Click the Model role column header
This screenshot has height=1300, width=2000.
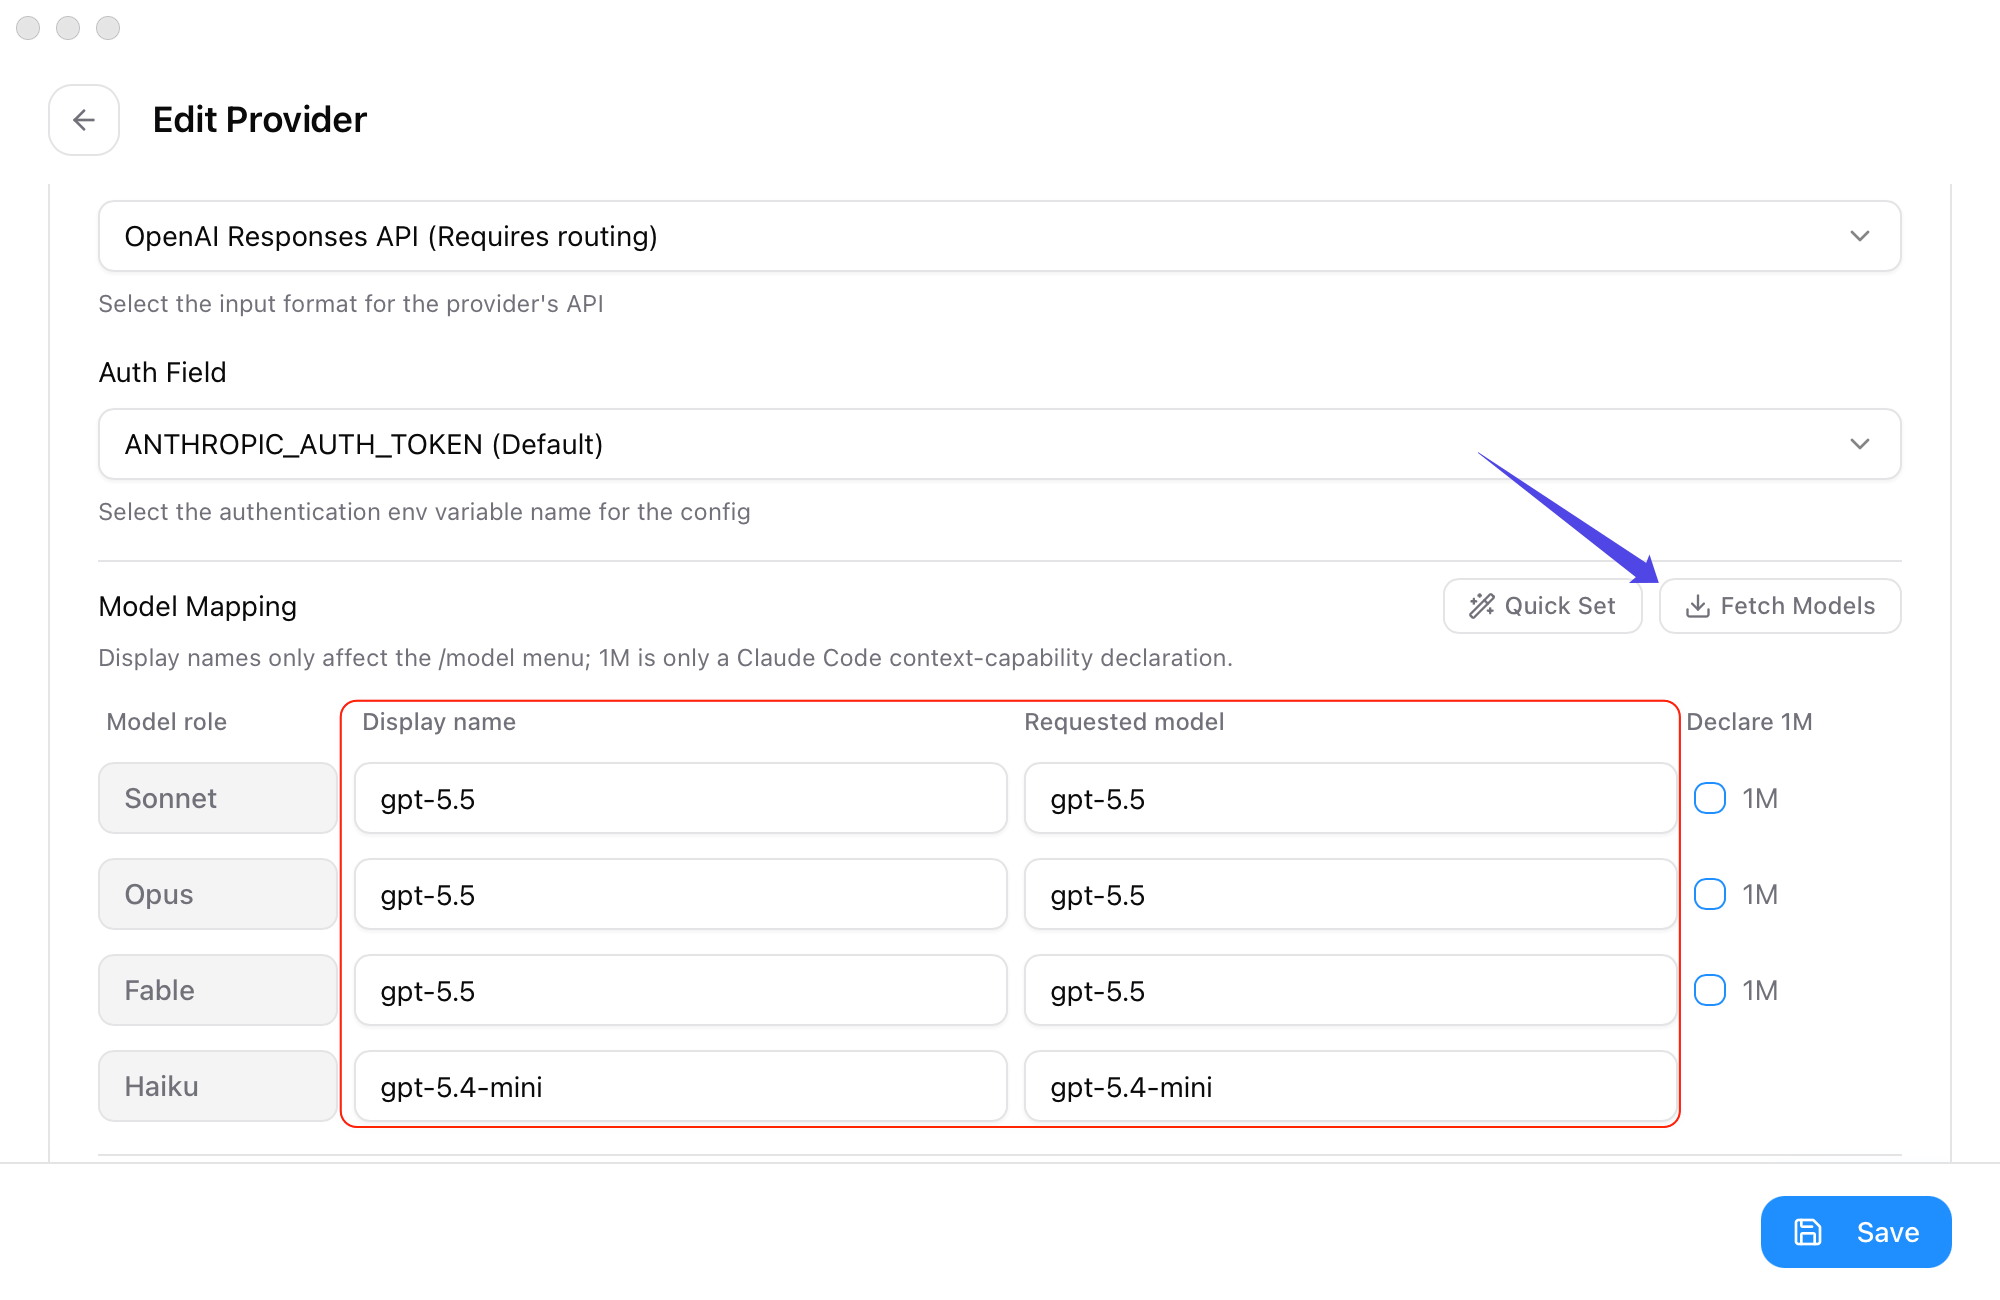point(167,722)
